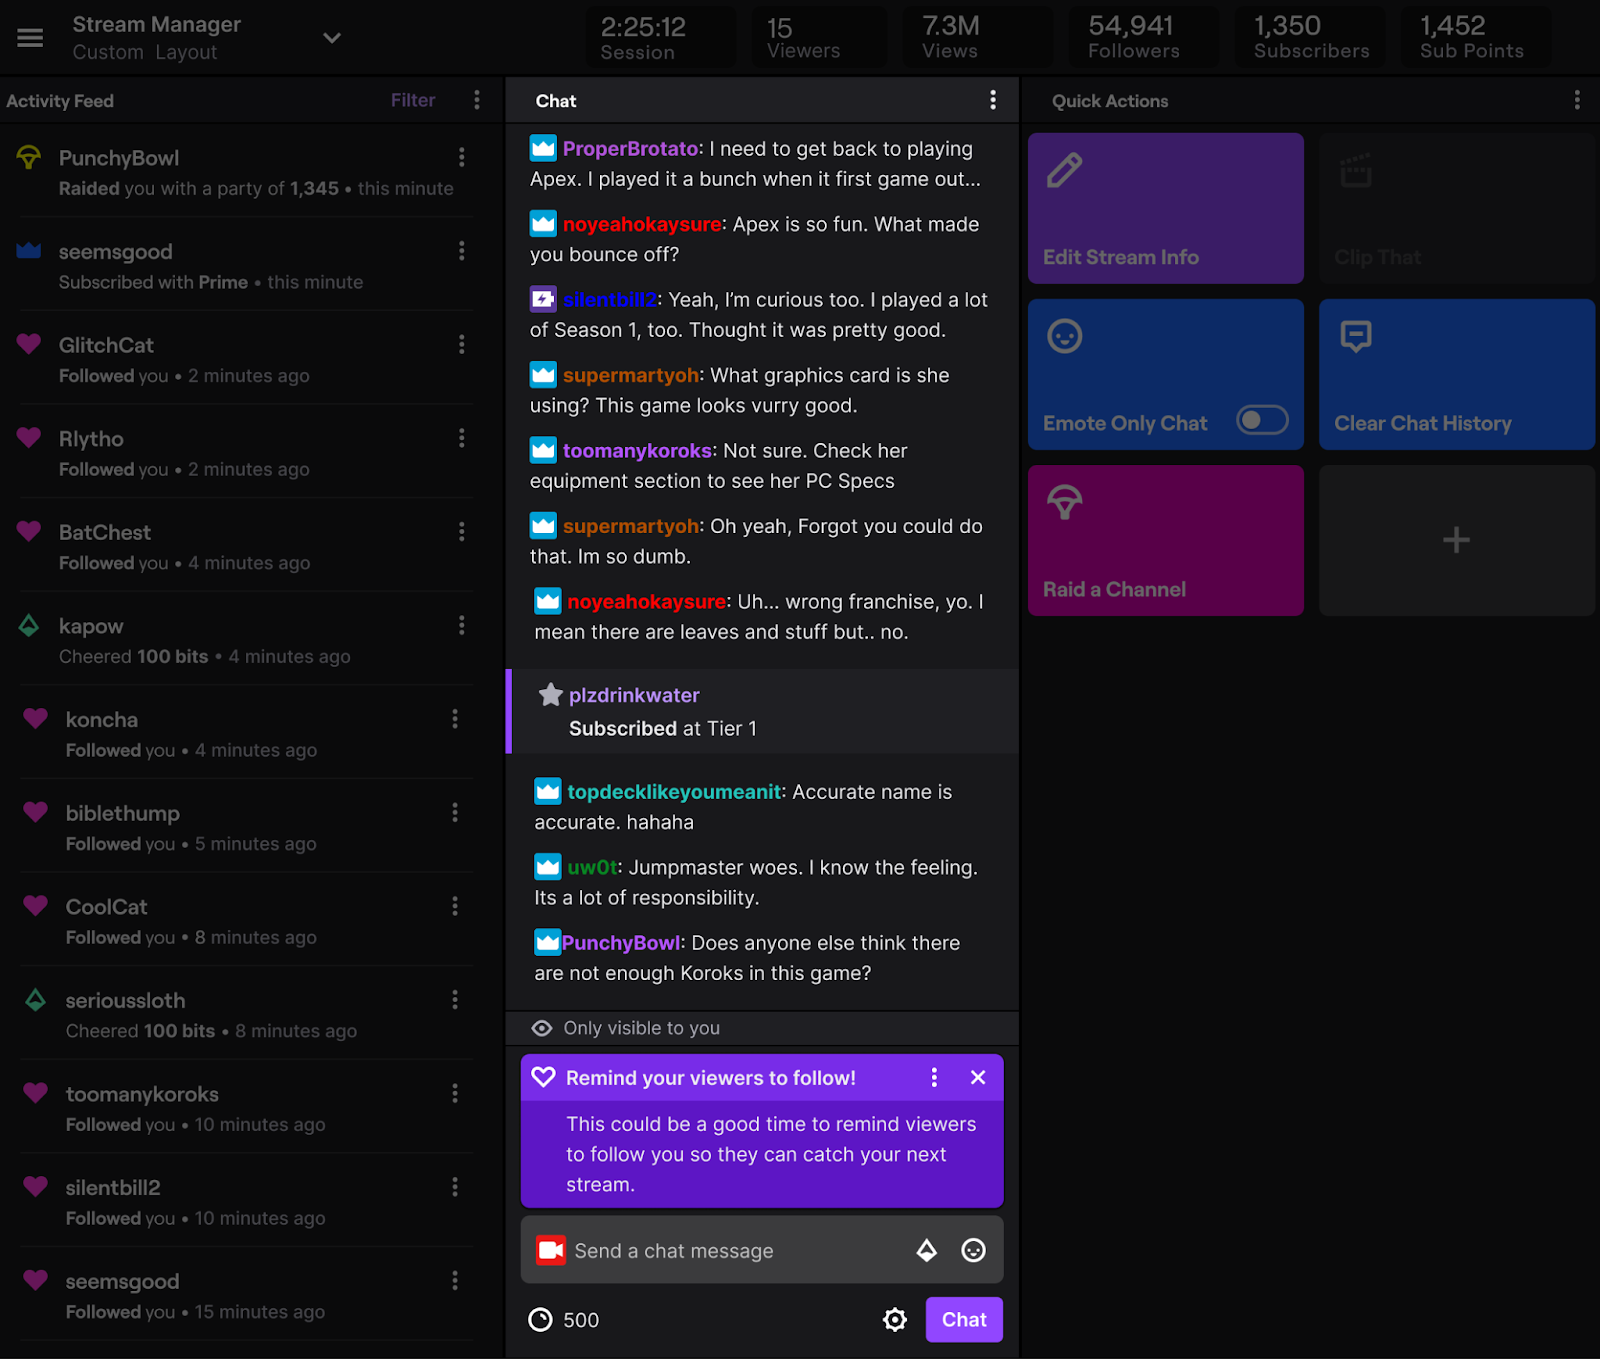1600x1359 pixels.
Task: Click the uw0t username in chat
Action: [x=593, y=868]
